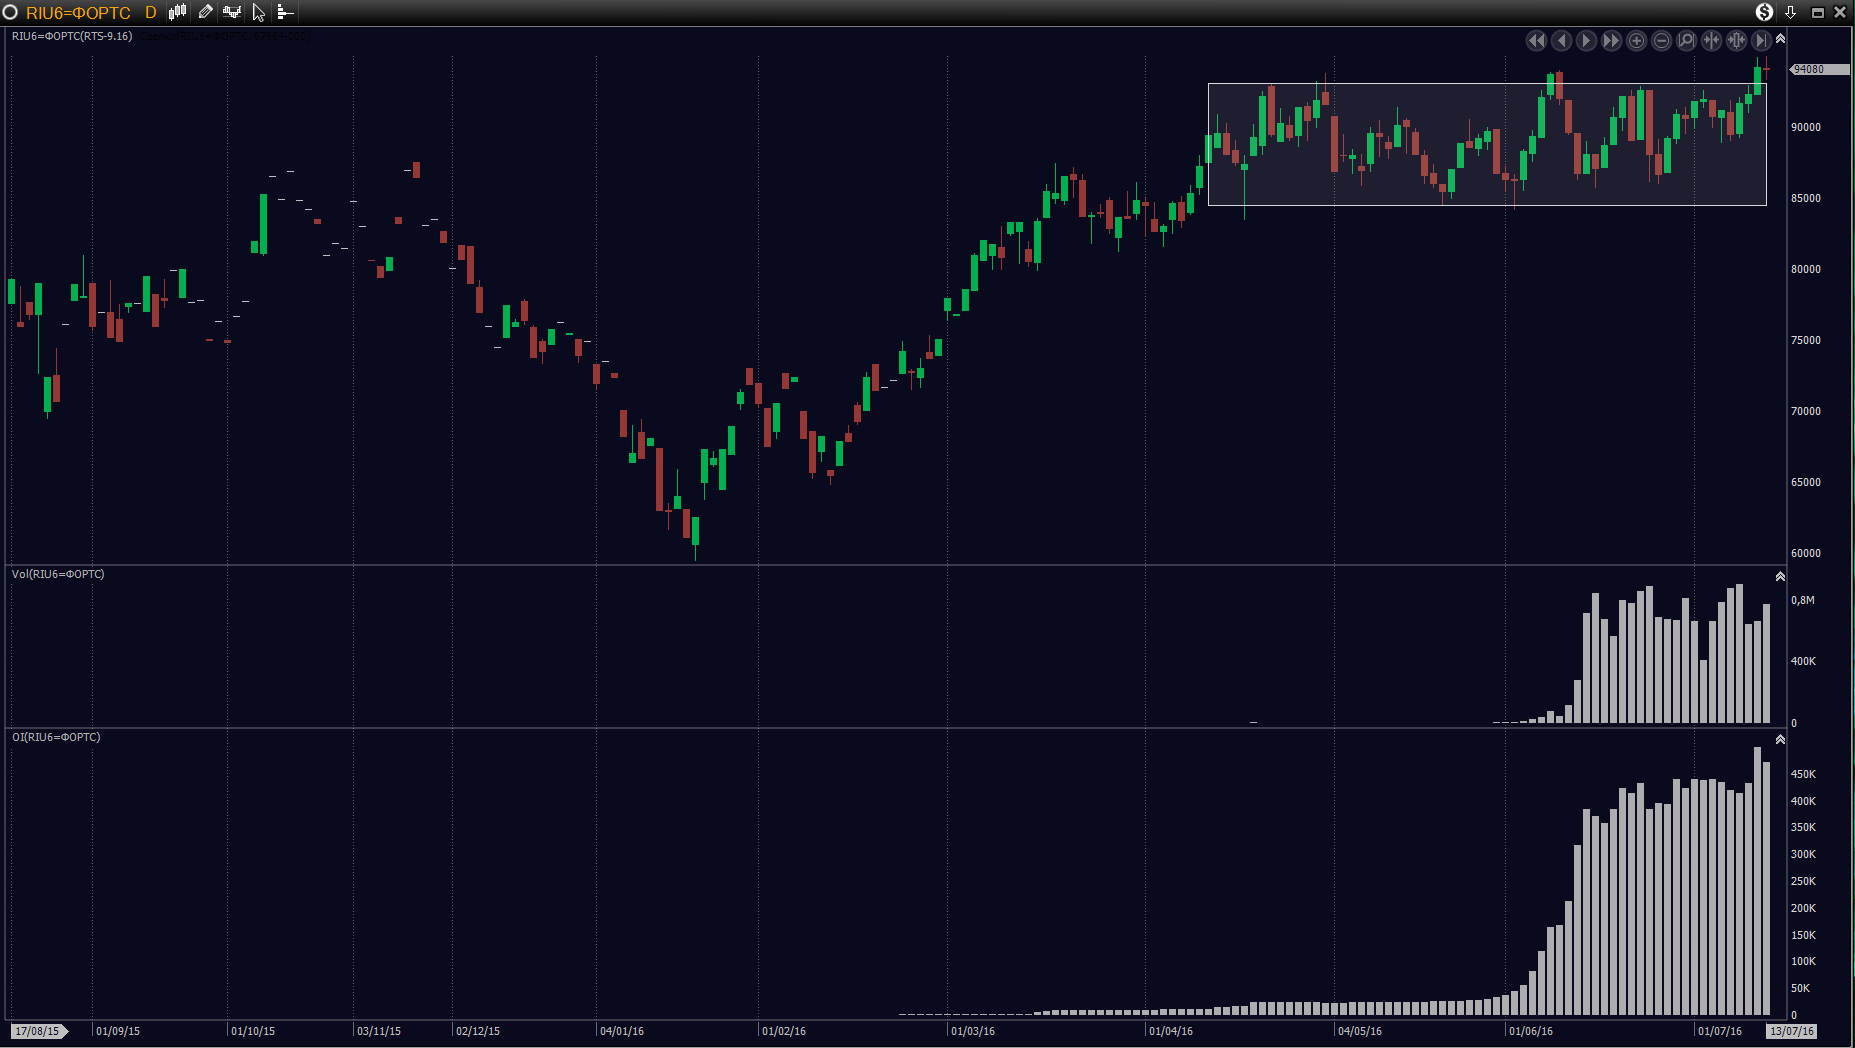The image size is (1855, 1048).
Task: Click the 450K open interest axis label
Action: 1803,775
